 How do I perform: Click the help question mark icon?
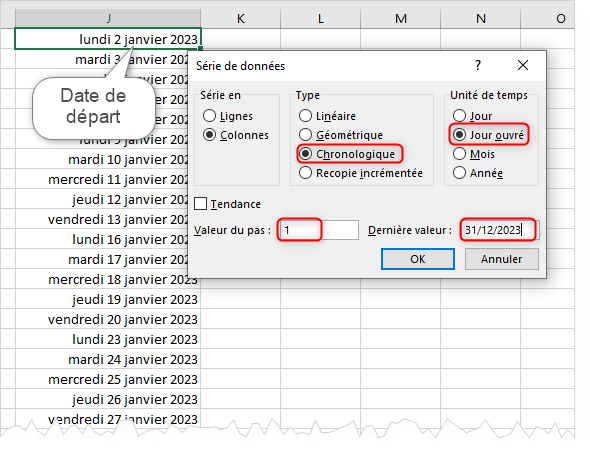pyautogui.click(x=478, y=65)
